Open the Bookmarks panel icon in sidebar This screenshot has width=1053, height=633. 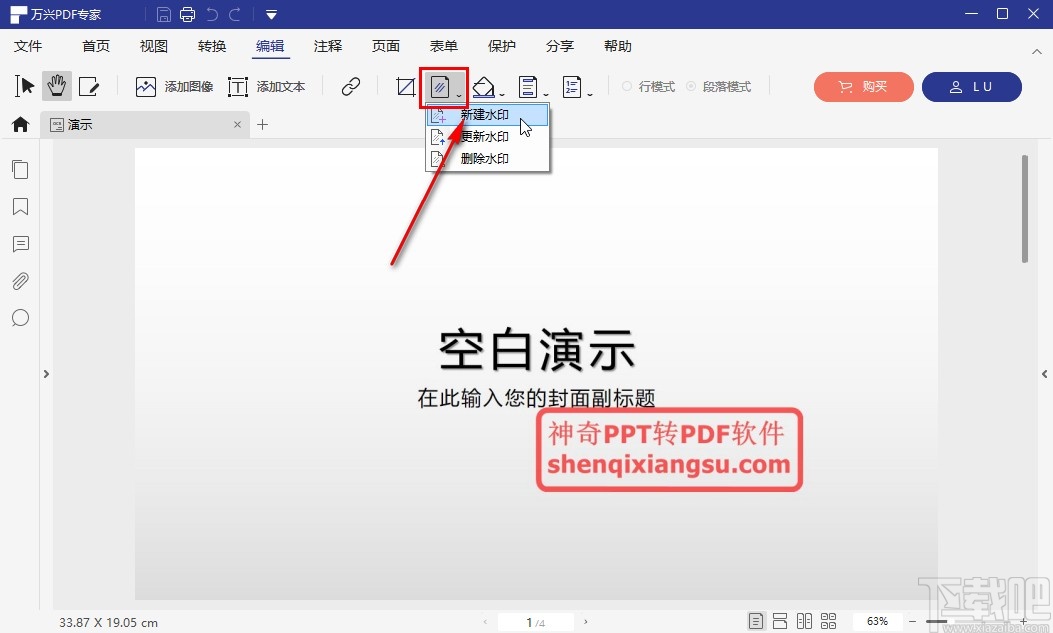pos(20,207)
